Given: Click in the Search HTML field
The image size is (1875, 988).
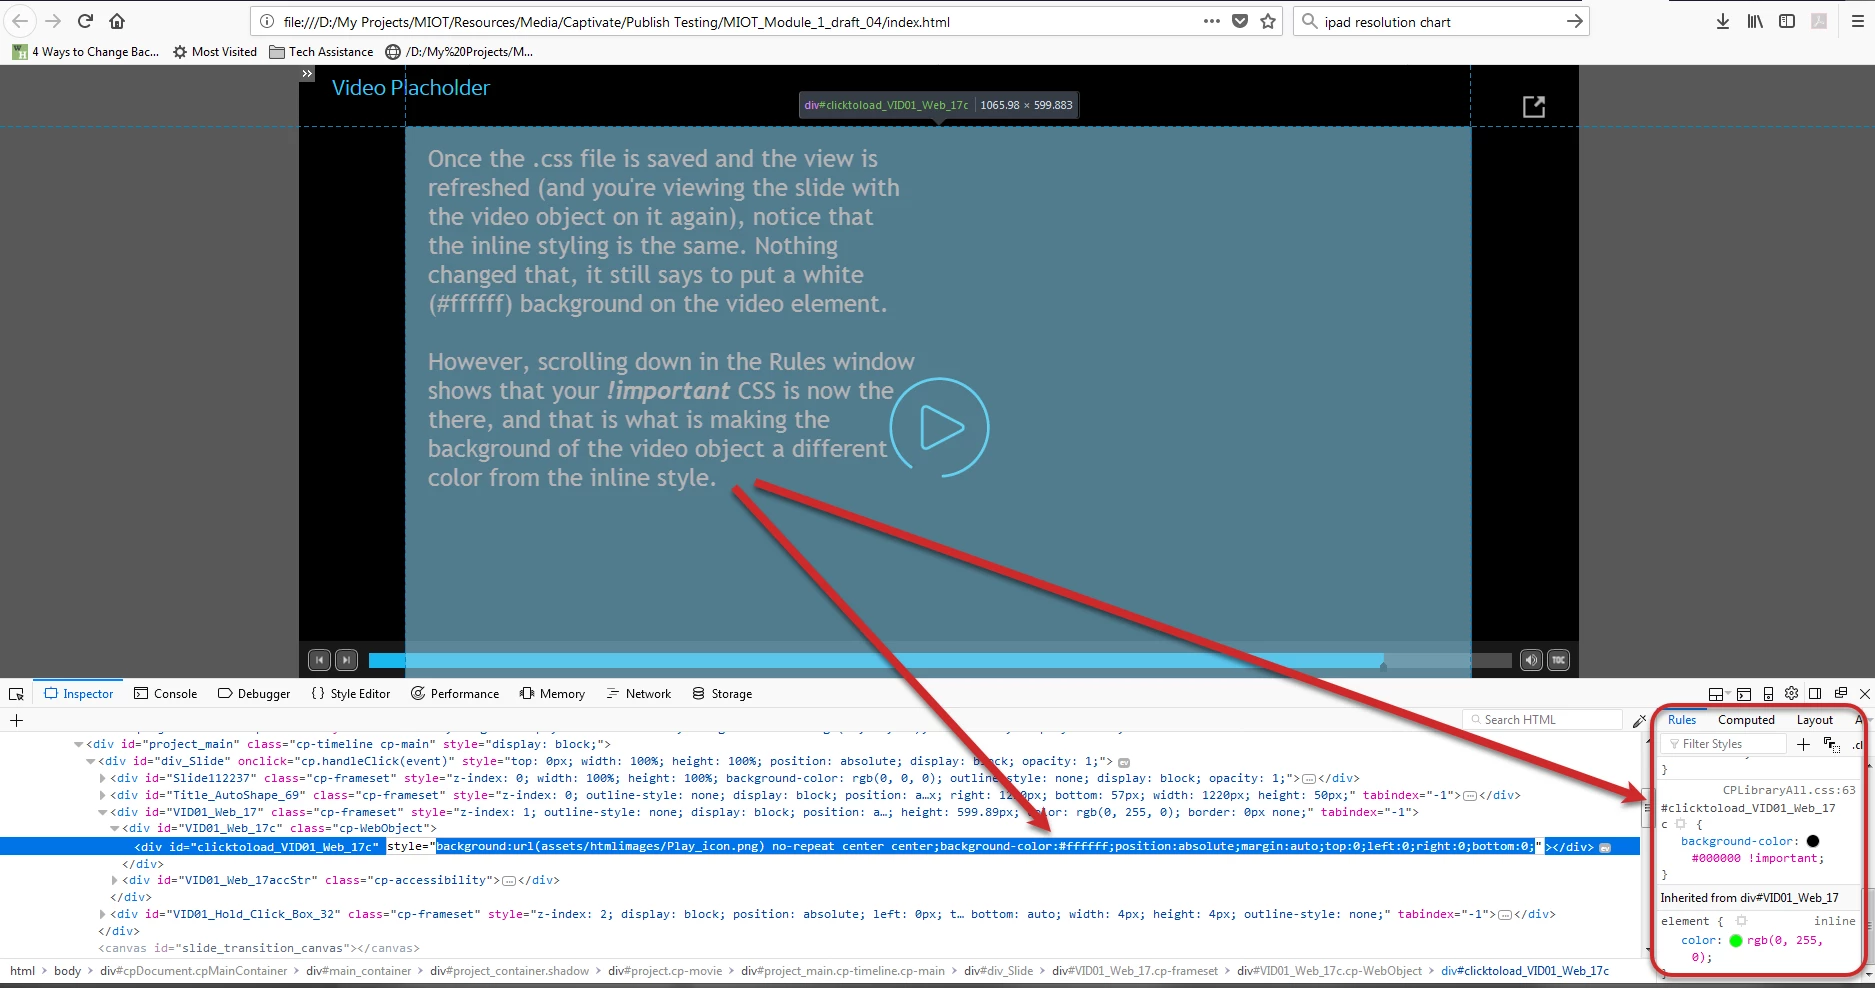Looking at the screenshot, I should (x=1542, y=720).
